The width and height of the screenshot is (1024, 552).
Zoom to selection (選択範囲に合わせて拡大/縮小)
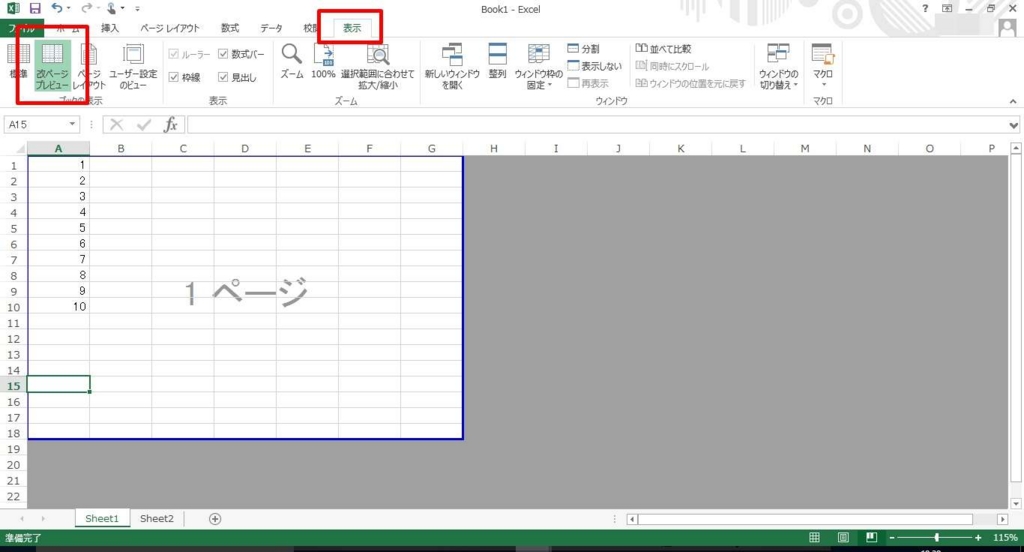[x=377, y=65]
